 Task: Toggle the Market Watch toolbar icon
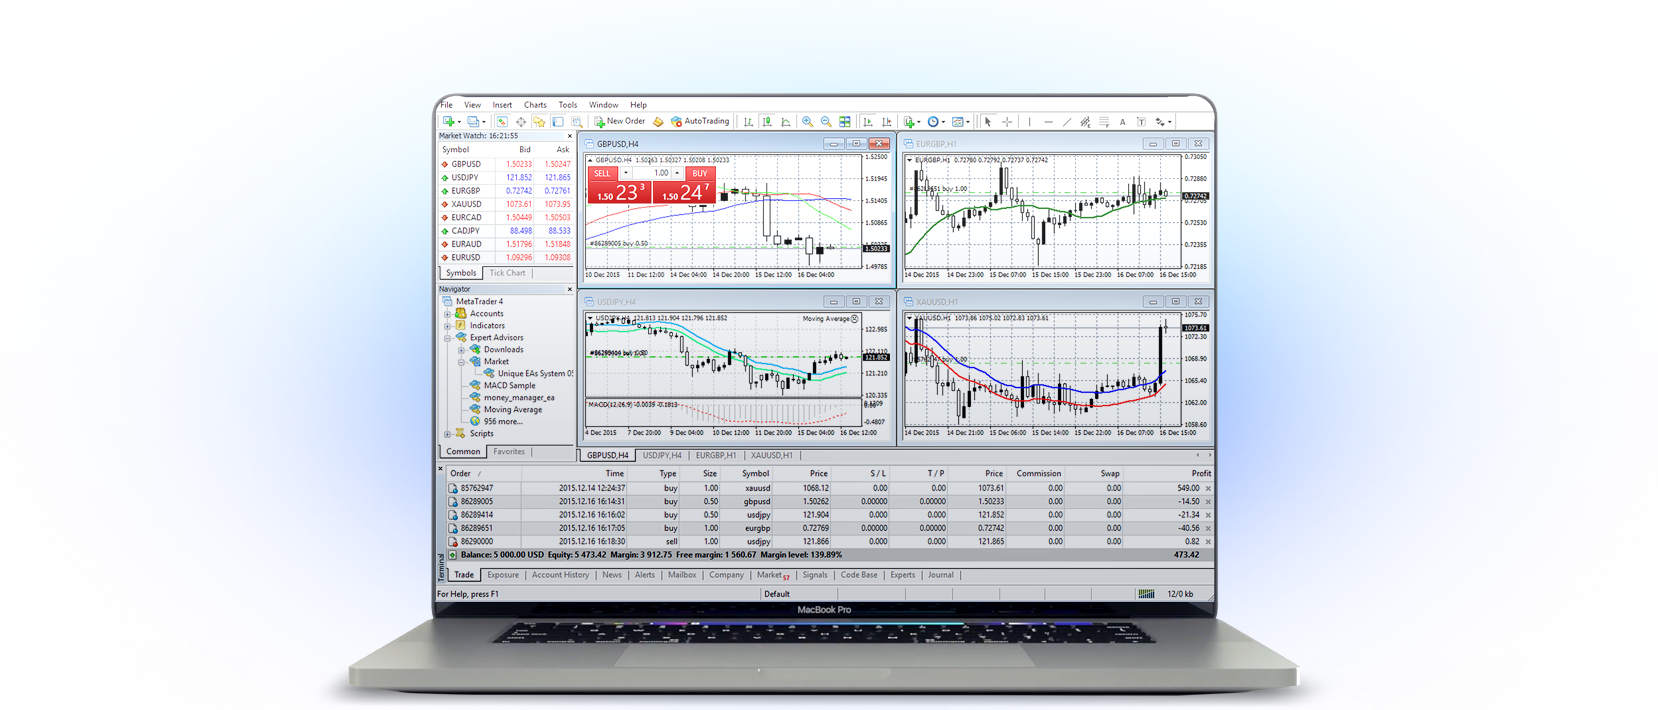click(502, 122)
